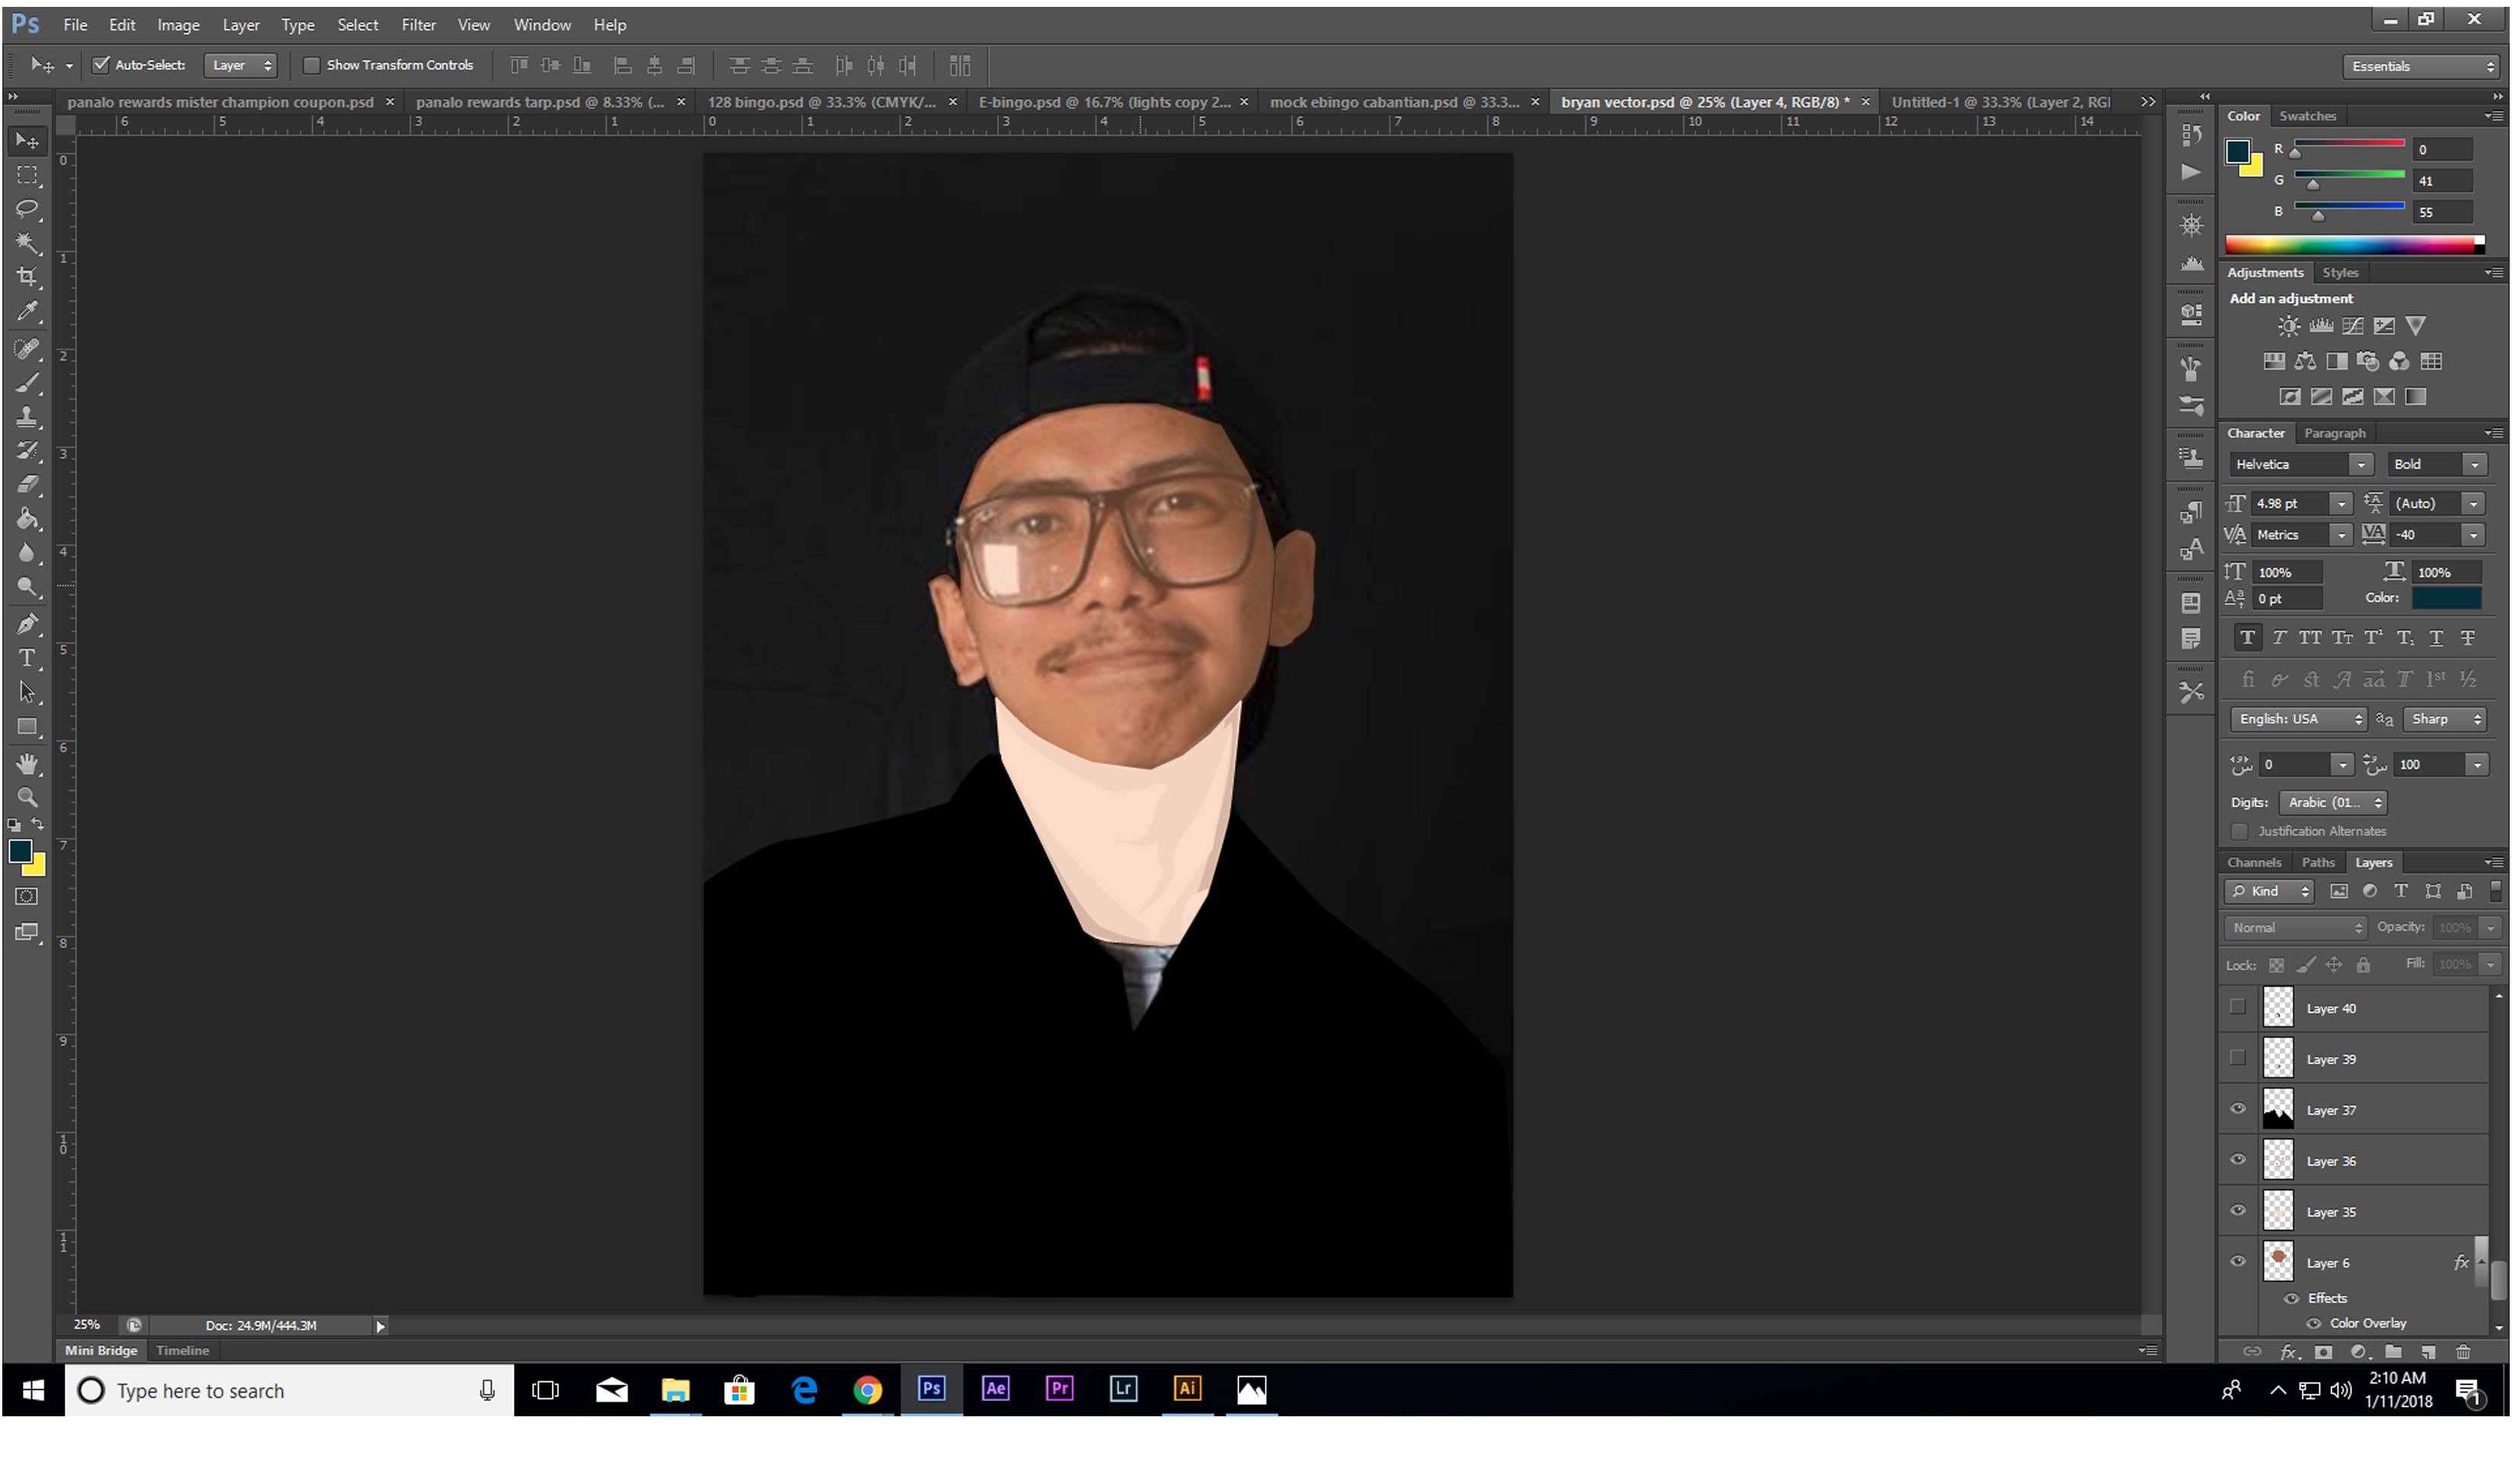Viewport: 2512px width, 1484px height.
Task: Open the Filter menu
Action: [x=418, y=25]
